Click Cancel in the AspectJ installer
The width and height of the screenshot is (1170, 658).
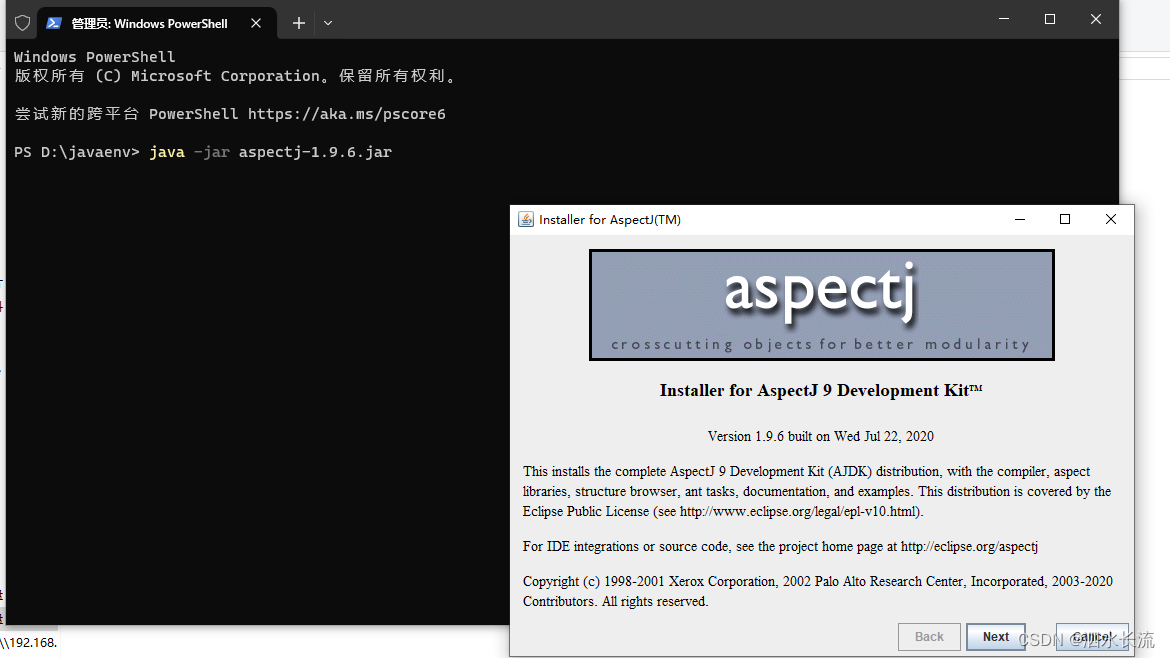[x=1092, y=636]
